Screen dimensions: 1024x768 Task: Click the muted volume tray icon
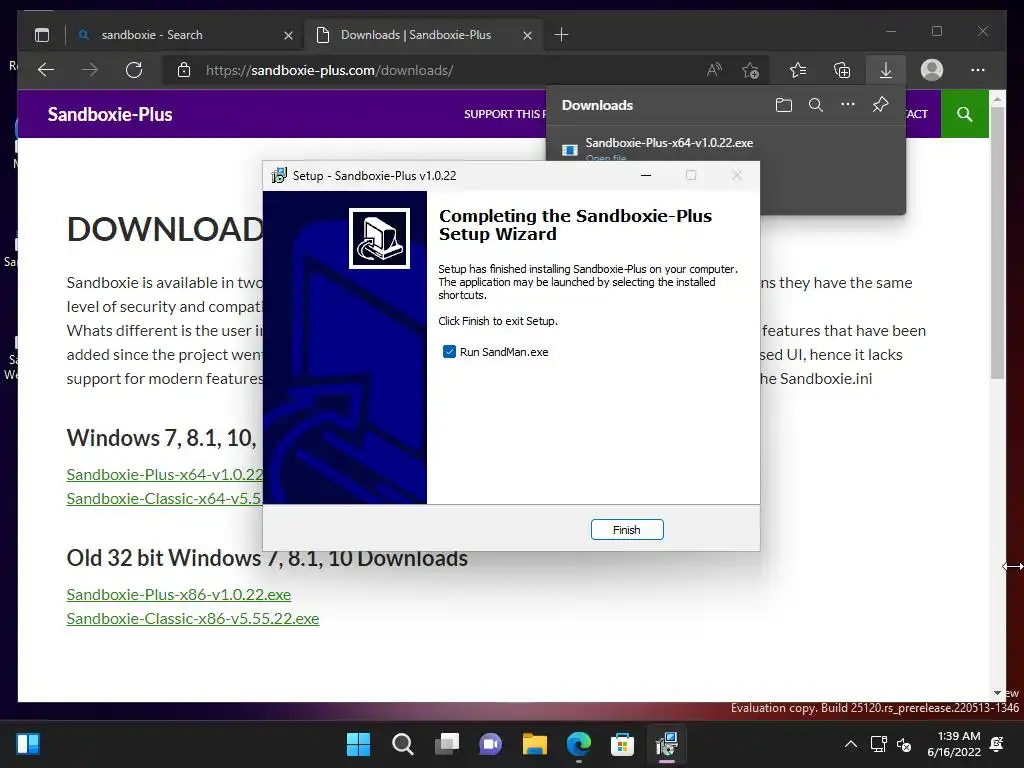pos(904,744)
